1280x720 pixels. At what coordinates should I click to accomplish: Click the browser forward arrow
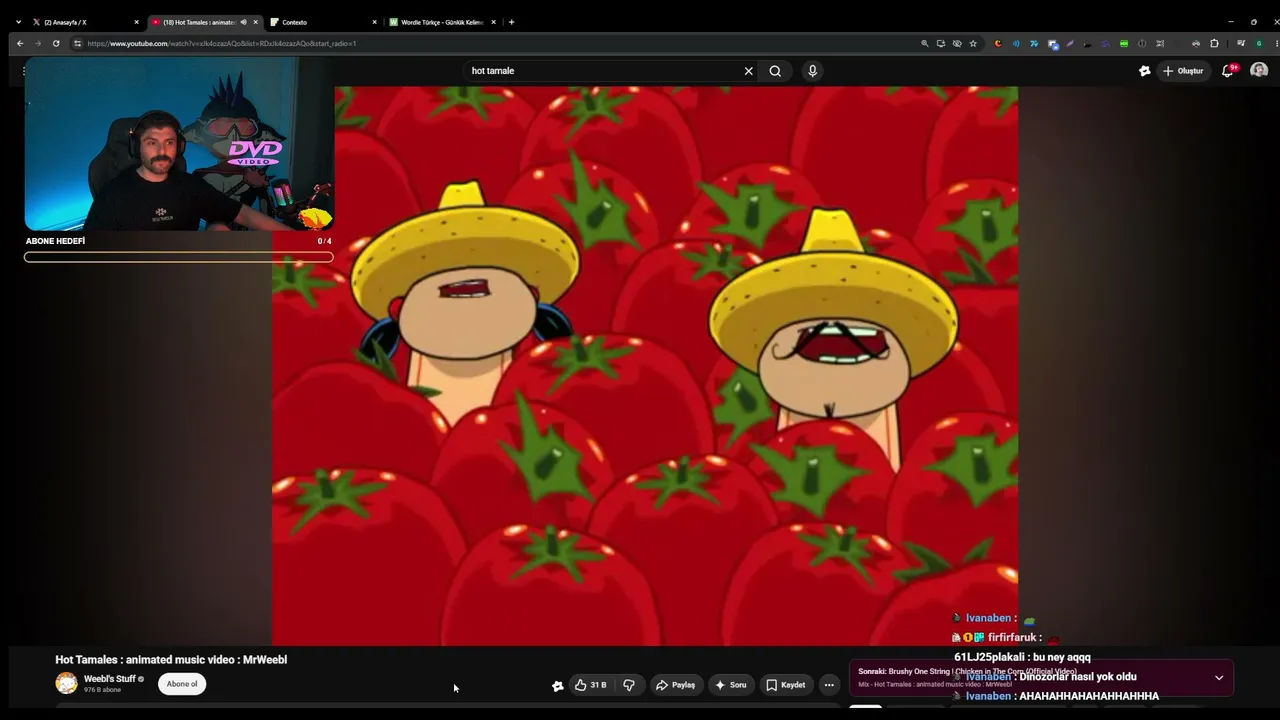point(38,43)
